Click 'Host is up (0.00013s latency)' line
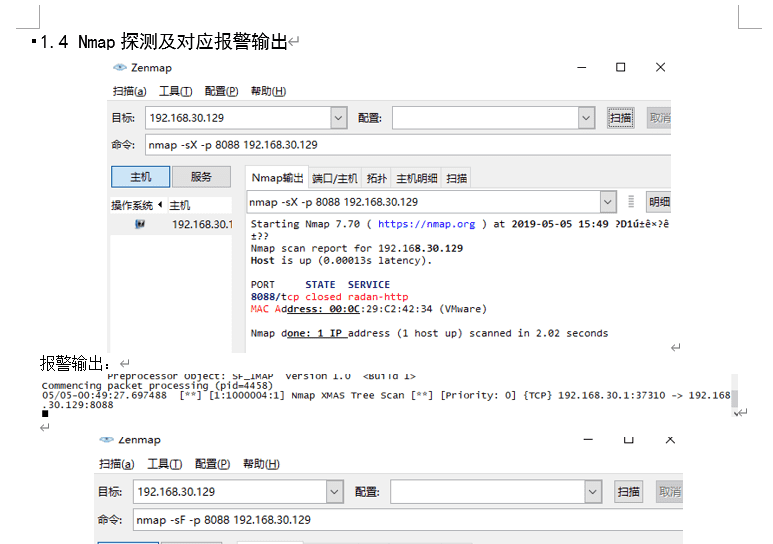773x544 pixels. (341, 260)
